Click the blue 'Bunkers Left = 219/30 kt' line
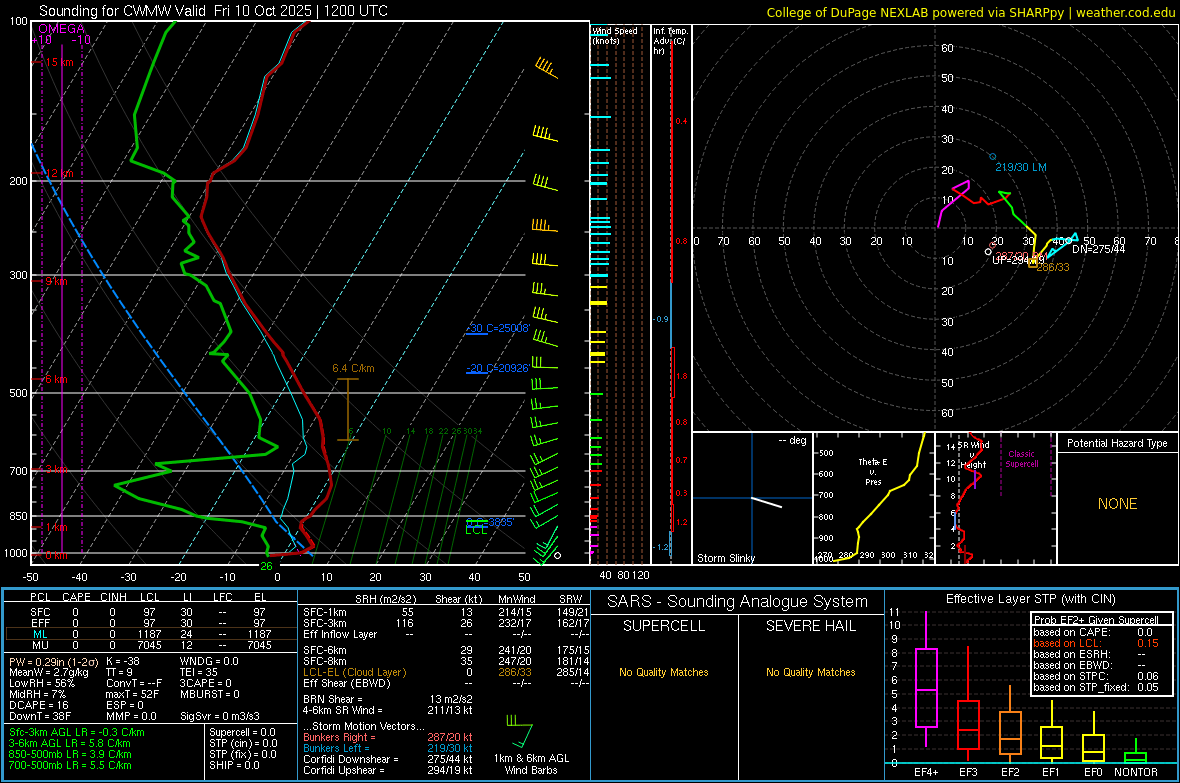1180x783 pixels. [388, 748]
